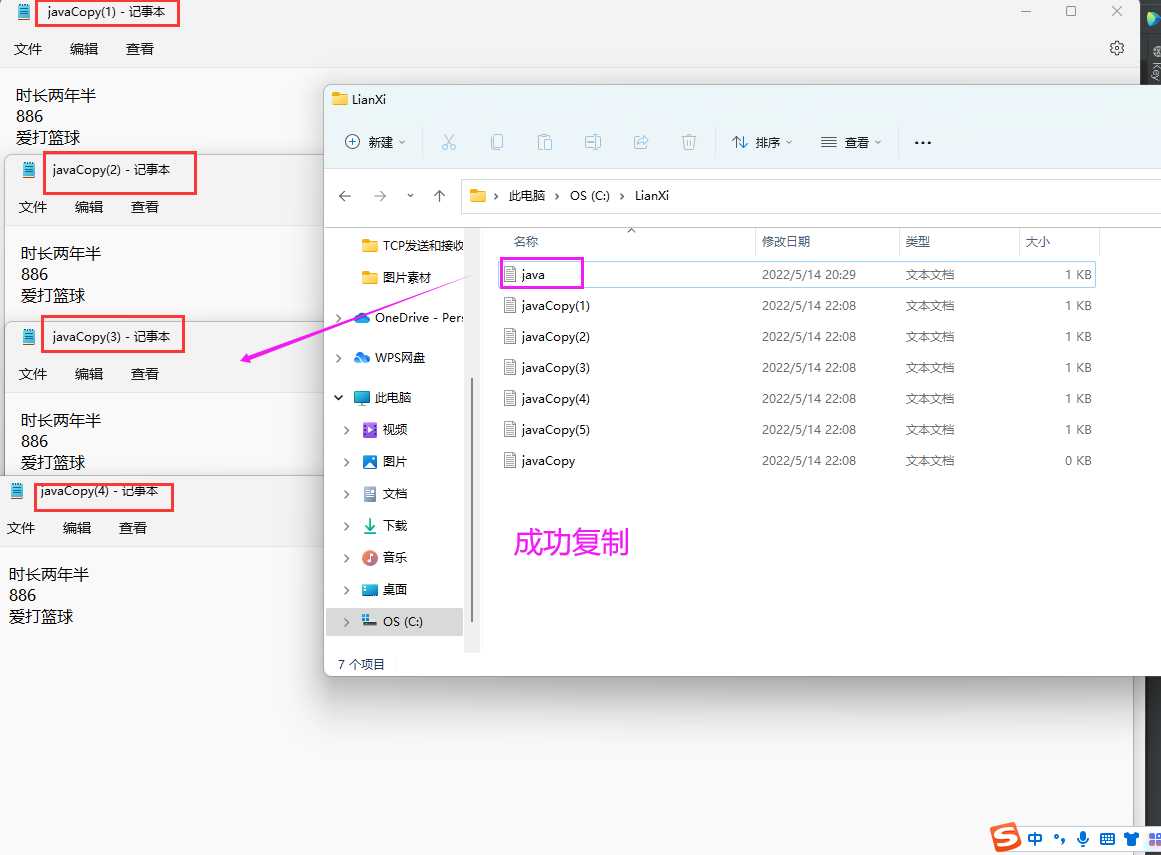Click the Copy icon in Explorer toolbar

point(497,142)
